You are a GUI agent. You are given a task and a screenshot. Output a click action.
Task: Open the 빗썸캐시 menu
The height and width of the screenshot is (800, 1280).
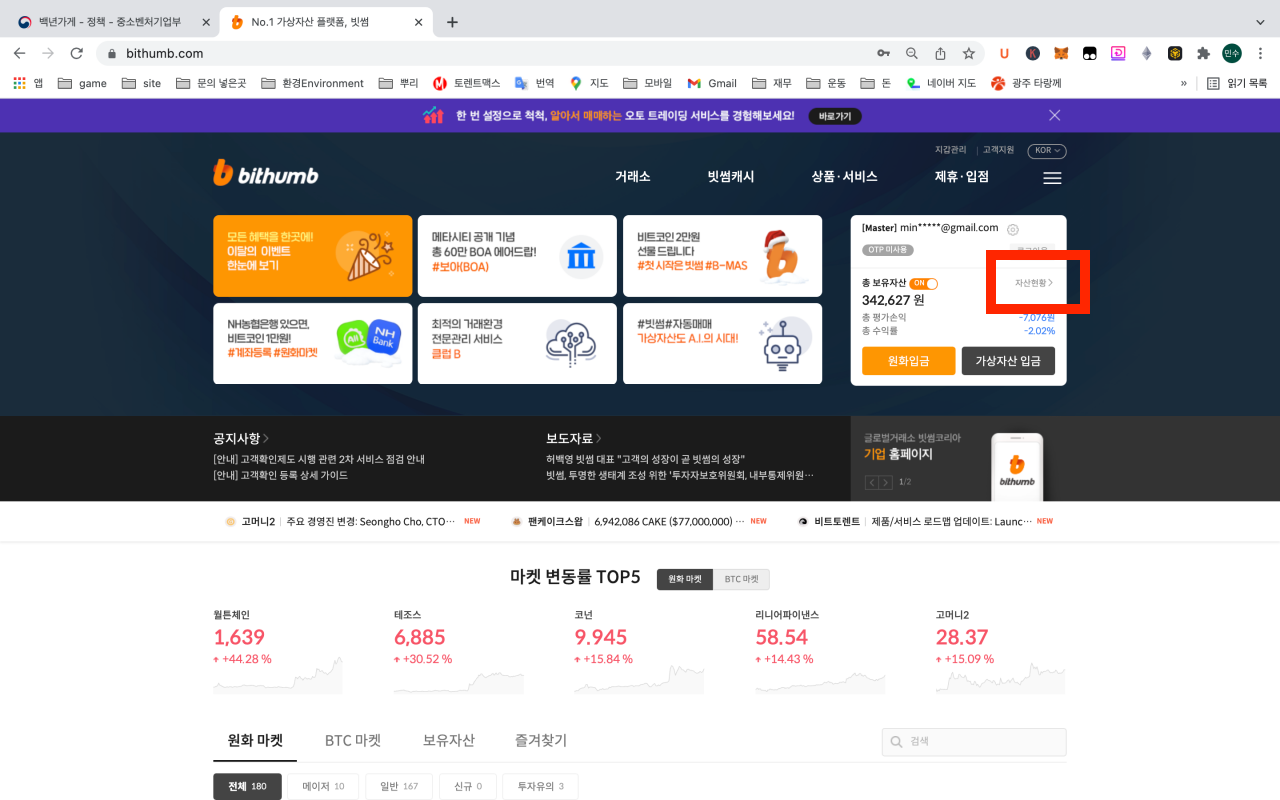[731, 177]
